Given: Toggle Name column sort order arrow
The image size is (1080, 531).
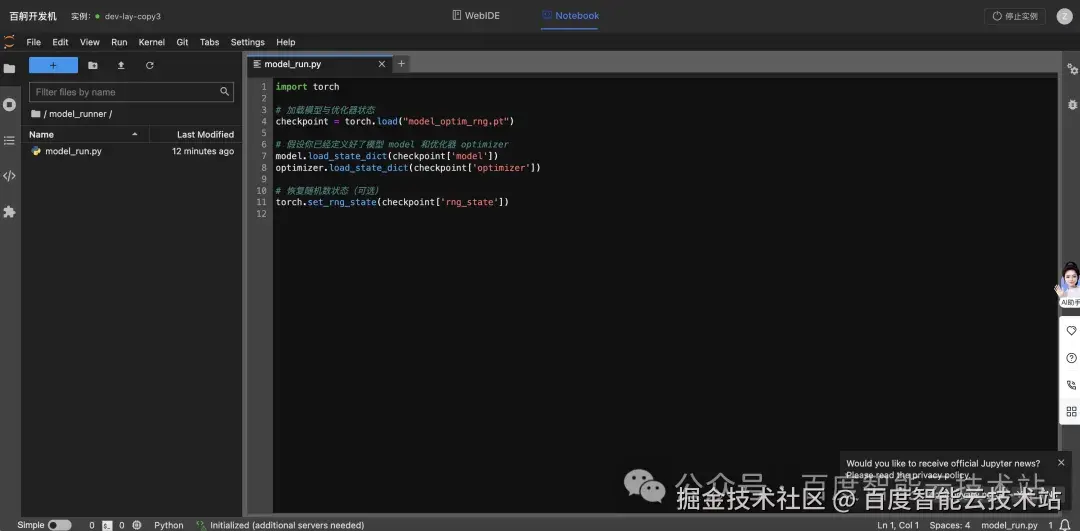Looking at the screenshot, I should coord(135,134).
